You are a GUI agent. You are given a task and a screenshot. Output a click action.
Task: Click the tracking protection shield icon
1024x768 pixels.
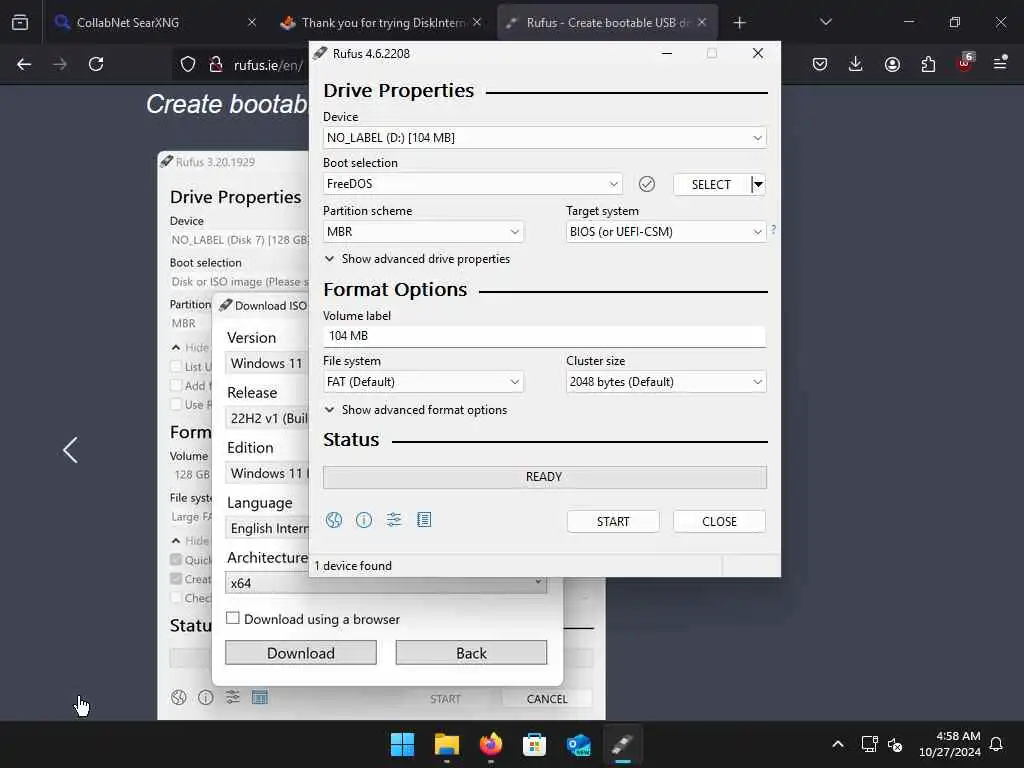(188, 65)
